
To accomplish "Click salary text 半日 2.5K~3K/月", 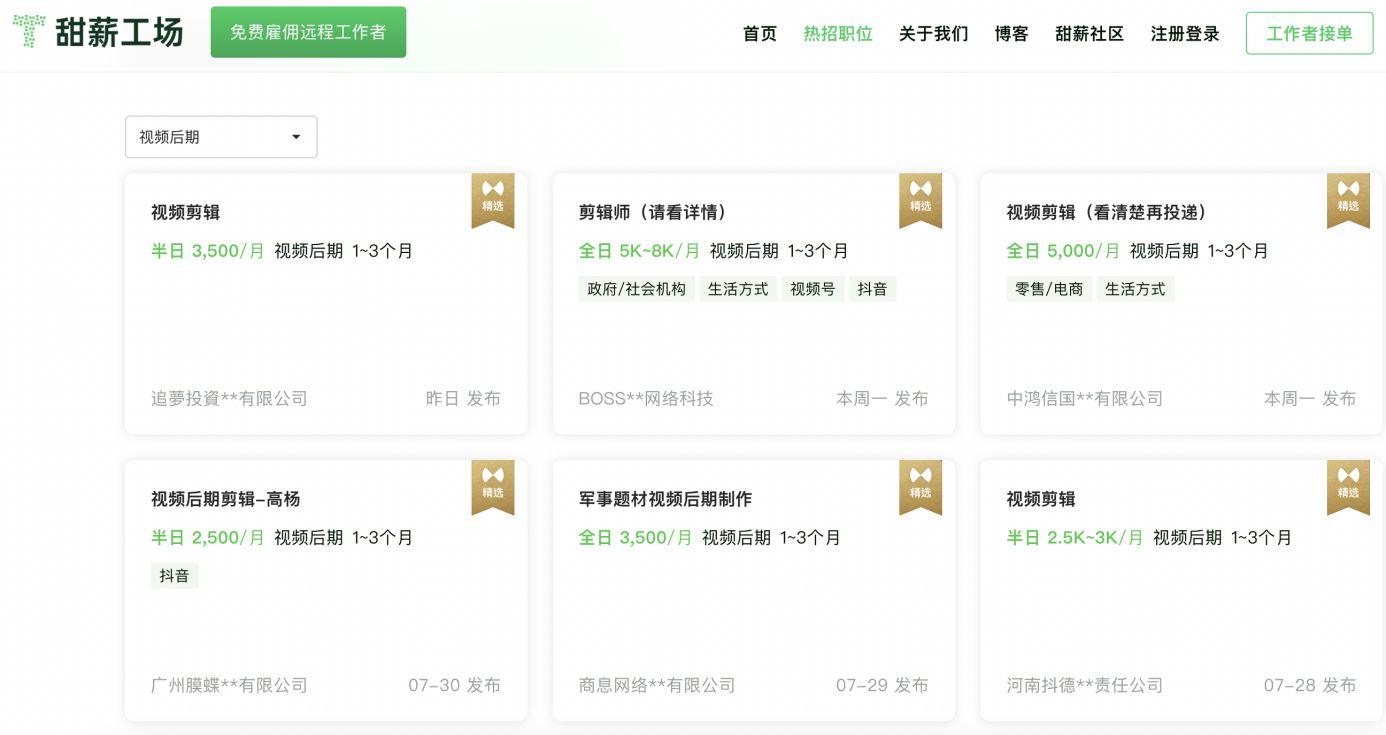I will tap(1075, 538).
